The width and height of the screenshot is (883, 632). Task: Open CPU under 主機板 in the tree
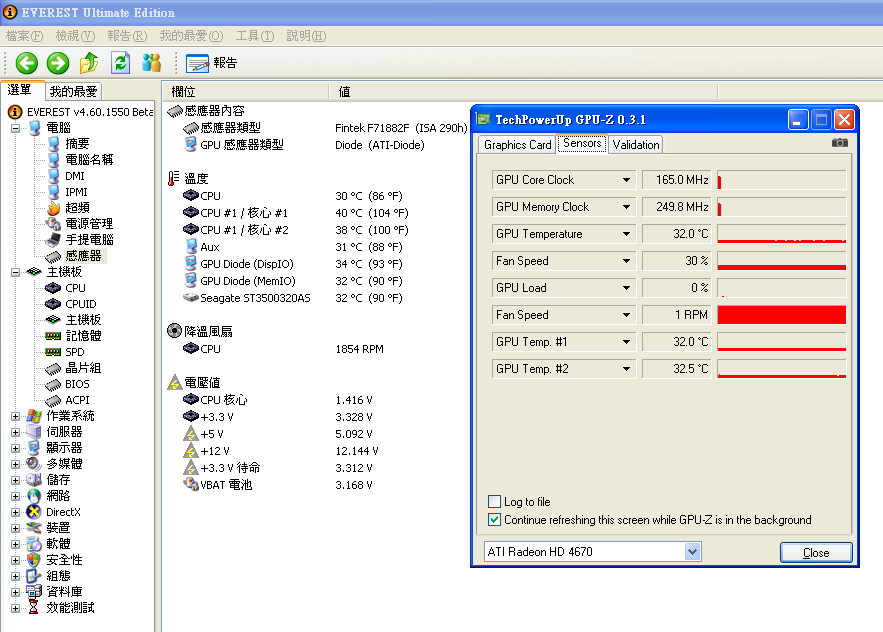75,288
